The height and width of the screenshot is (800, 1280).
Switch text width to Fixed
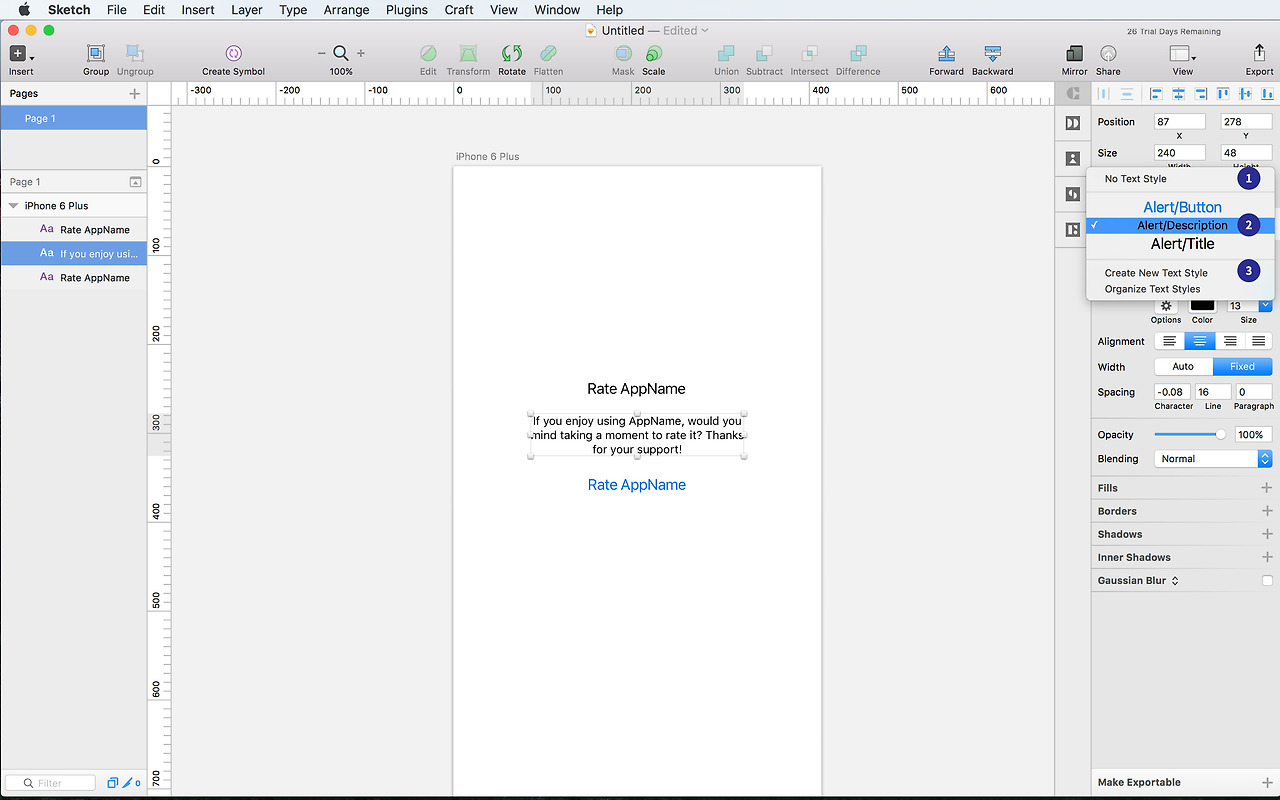point(1243,366)
